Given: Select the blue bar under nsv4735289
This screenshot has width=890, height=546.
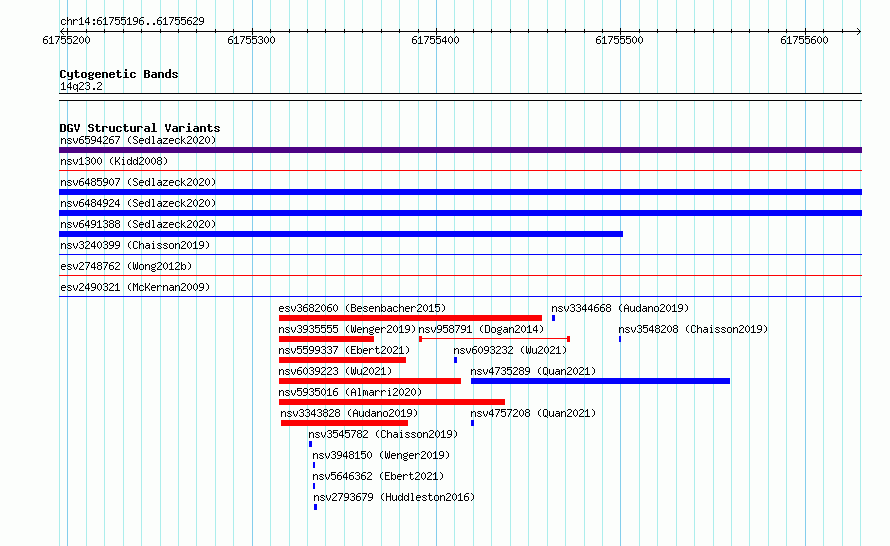Looking at the screenshot, I should coord(601,381).
